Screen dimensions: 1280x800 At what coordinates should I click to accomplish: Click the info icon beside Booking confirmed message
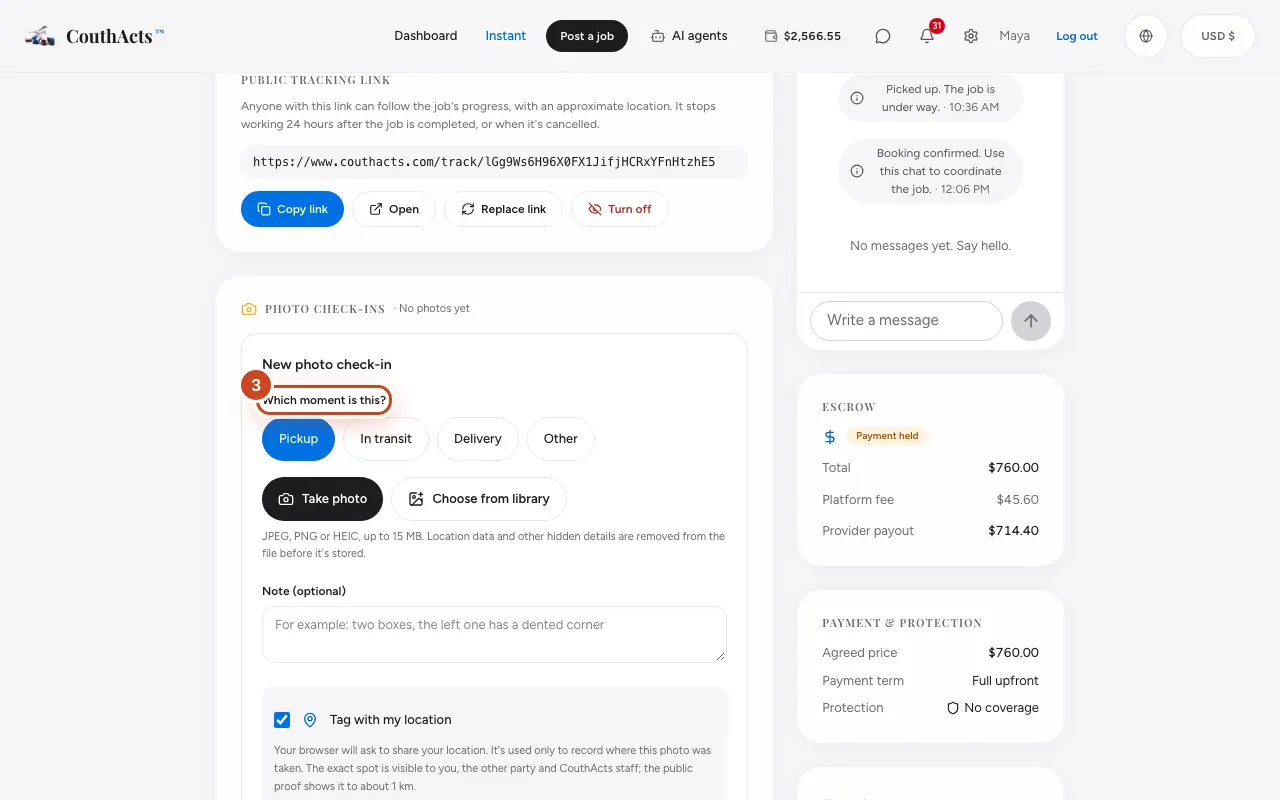(857, 171)
